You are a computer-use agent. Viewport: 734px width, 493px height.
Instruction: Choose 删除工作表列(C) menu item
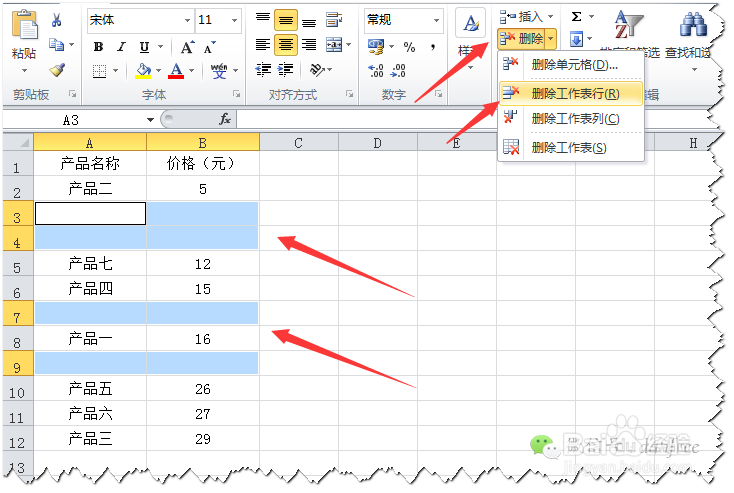(x=570, y=118)
